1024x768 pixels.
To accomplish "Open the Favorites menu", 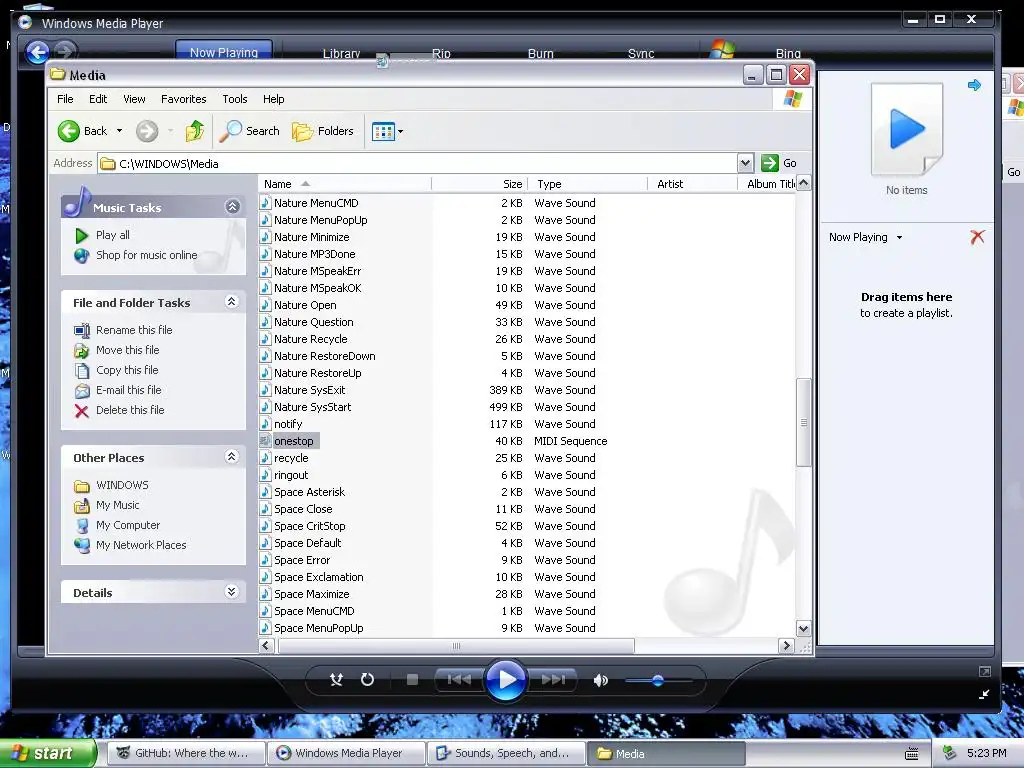I will 184,99.
